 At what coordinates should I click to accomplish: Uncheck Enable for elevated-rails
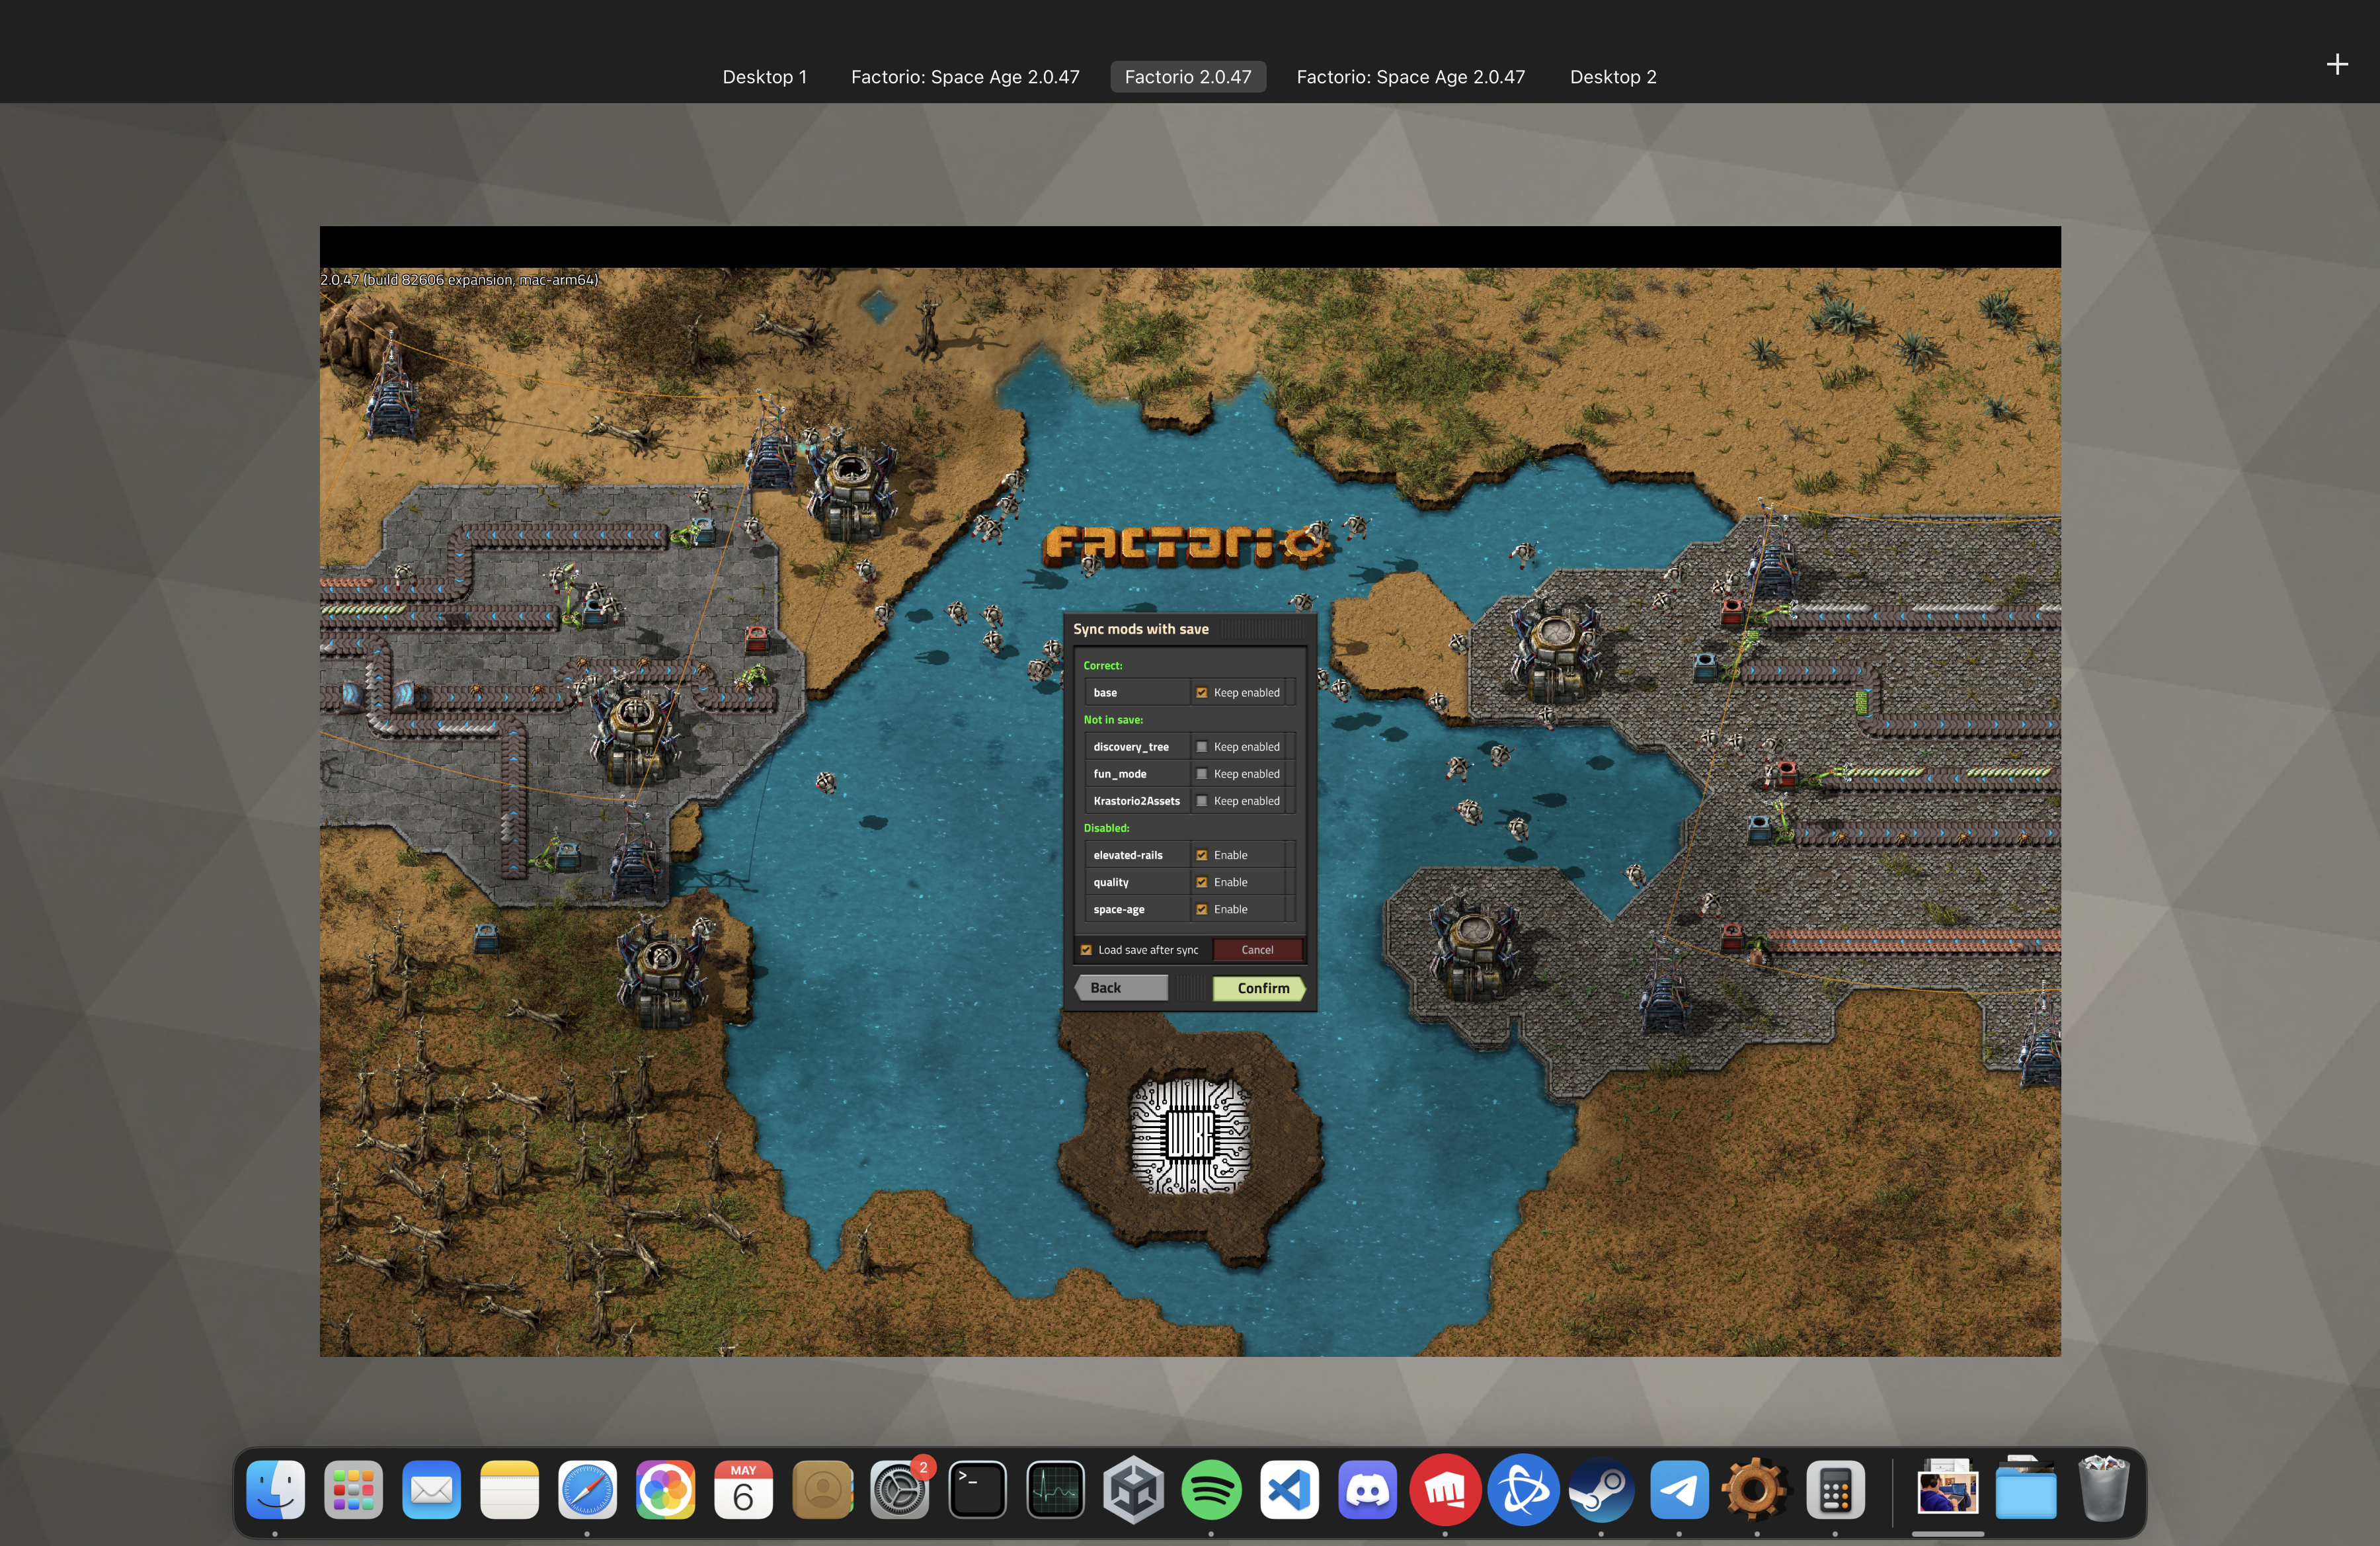tap(1202, 855)
